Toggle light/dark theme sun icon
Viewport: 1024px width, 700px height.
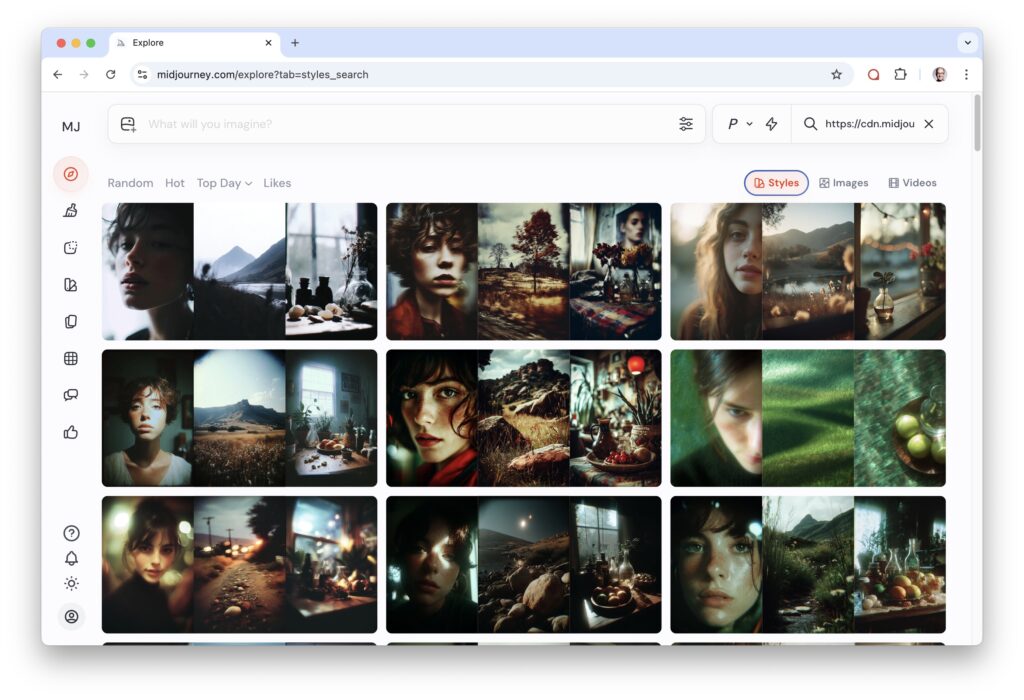71,583
